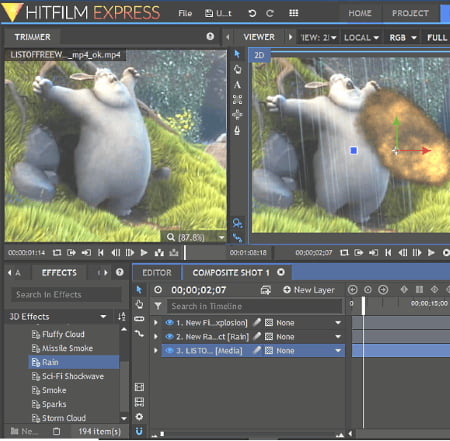Choose the four-way move tool in viewer toolbar
Screen dimensions: 450x441
pos(237,115)
